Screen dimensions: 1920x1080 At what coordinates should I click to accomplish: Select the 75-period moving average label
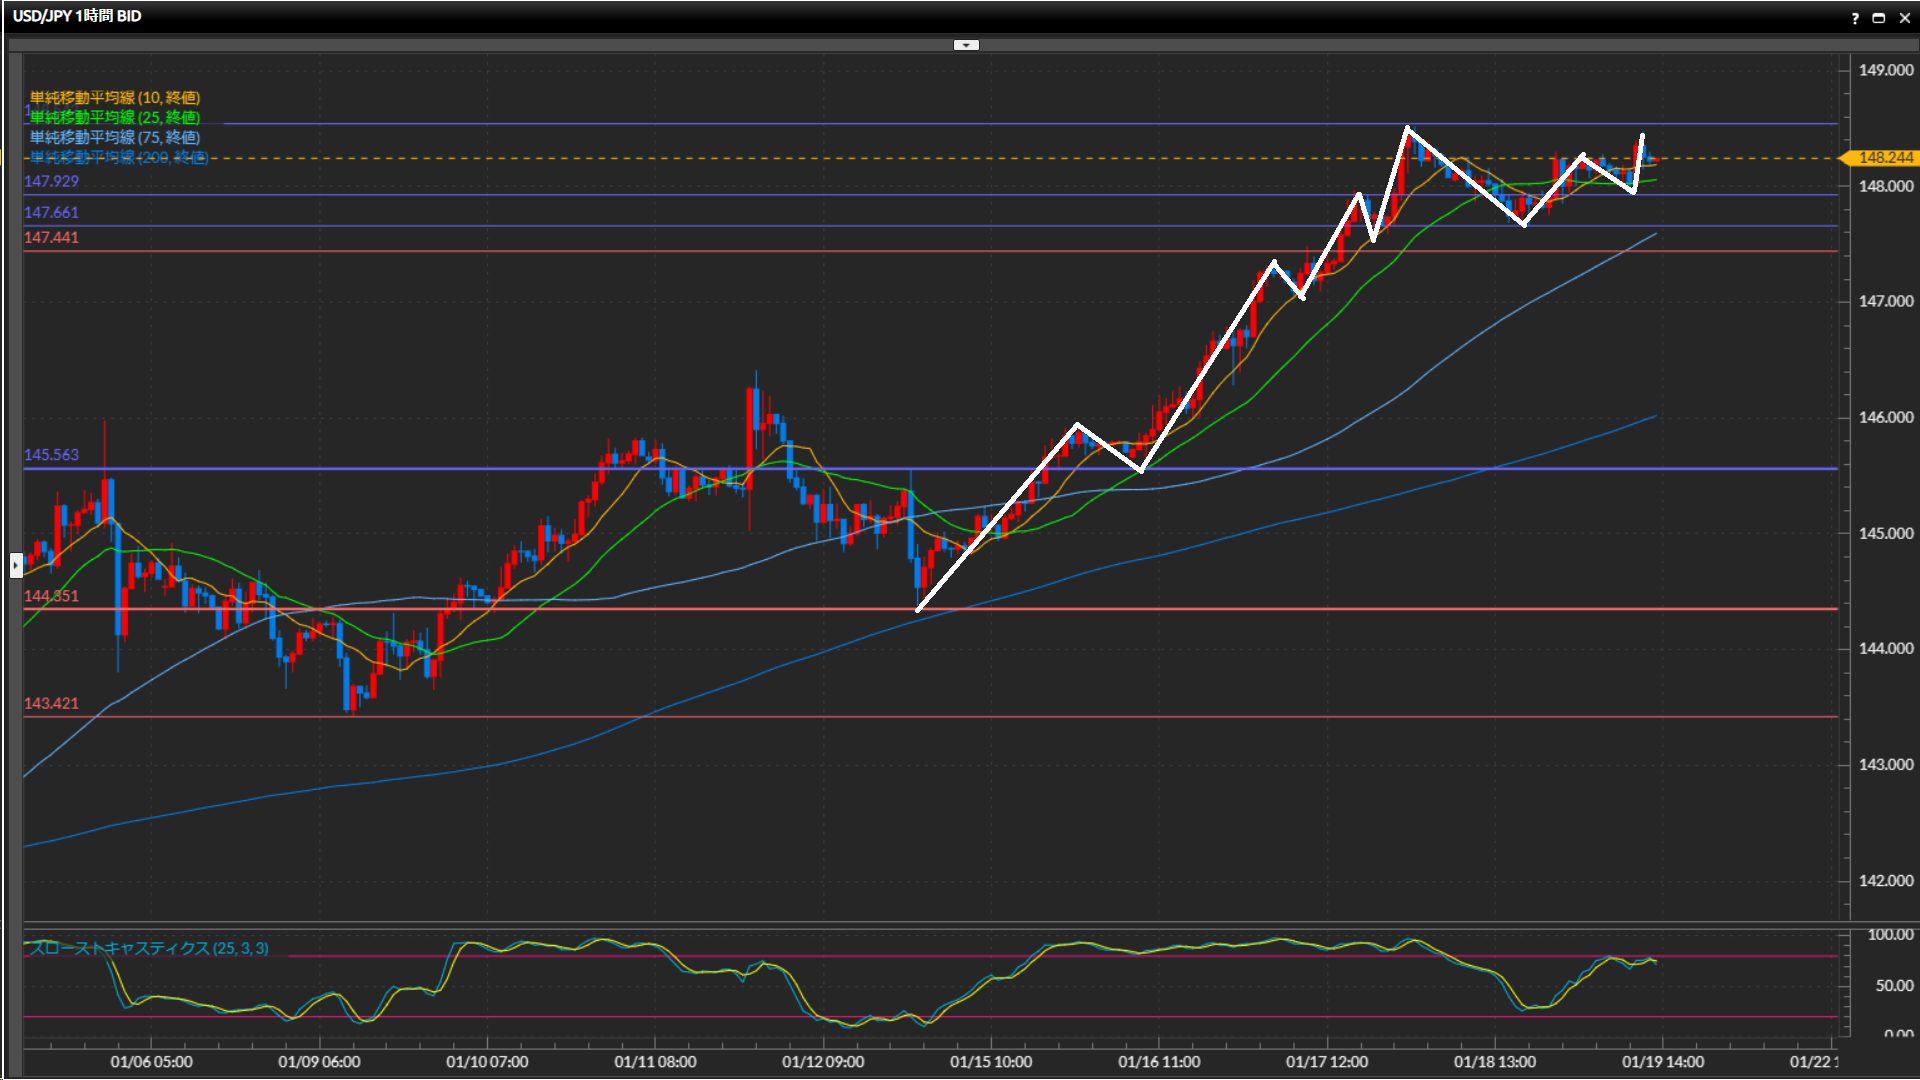(x=114, y=137)
